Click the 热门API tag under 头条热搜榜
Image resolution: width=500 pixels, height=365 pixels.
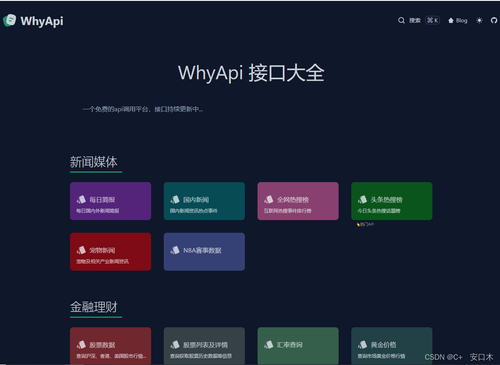click(x=365, y=224)
